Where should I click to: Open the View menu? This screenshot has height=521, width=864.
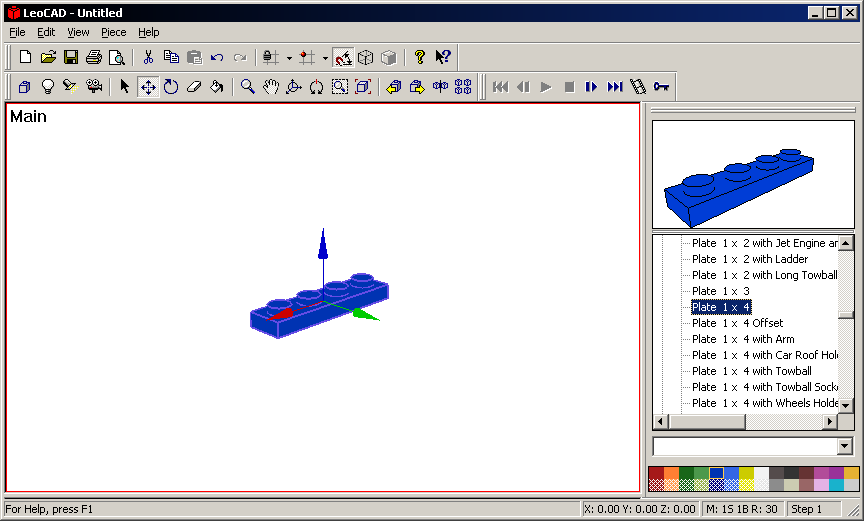78,32
